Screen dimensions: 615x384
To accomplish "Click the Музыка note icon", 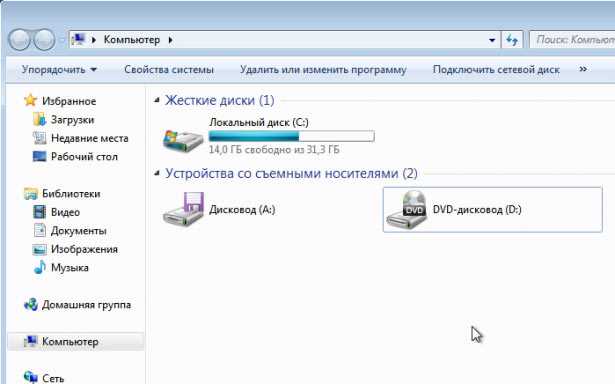I will (x=39, y=268).
